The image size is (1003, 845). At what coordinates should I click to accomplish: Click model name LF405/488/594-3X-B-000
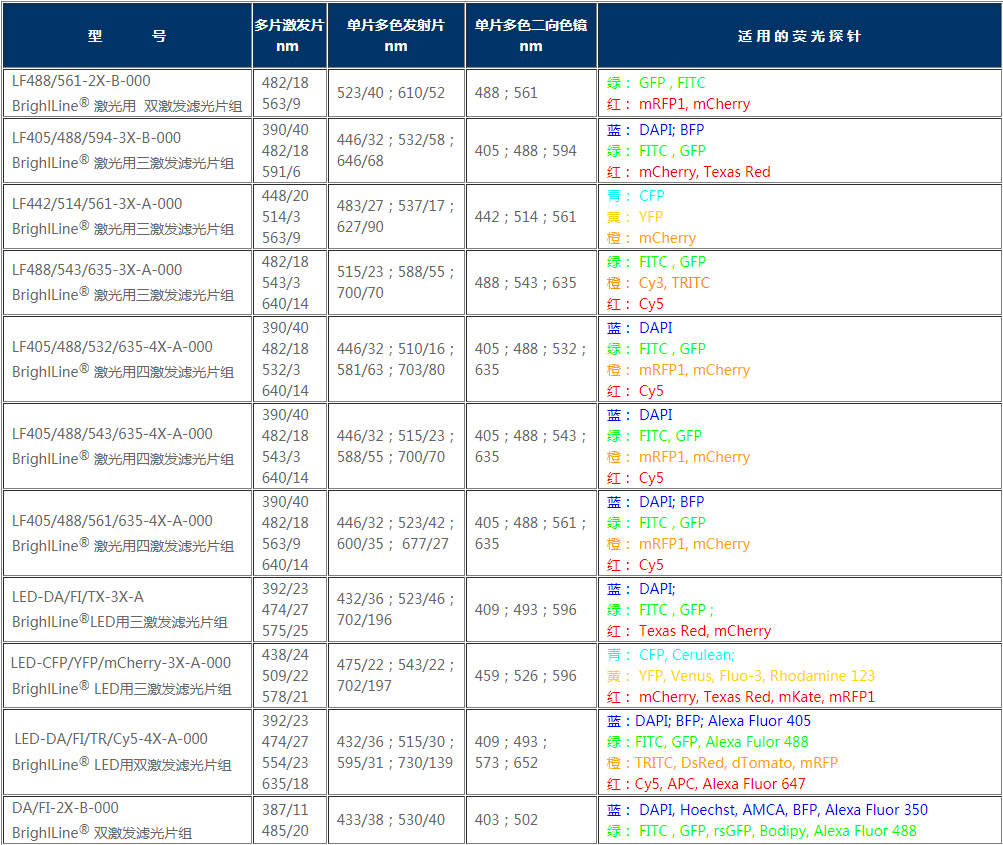97,138
